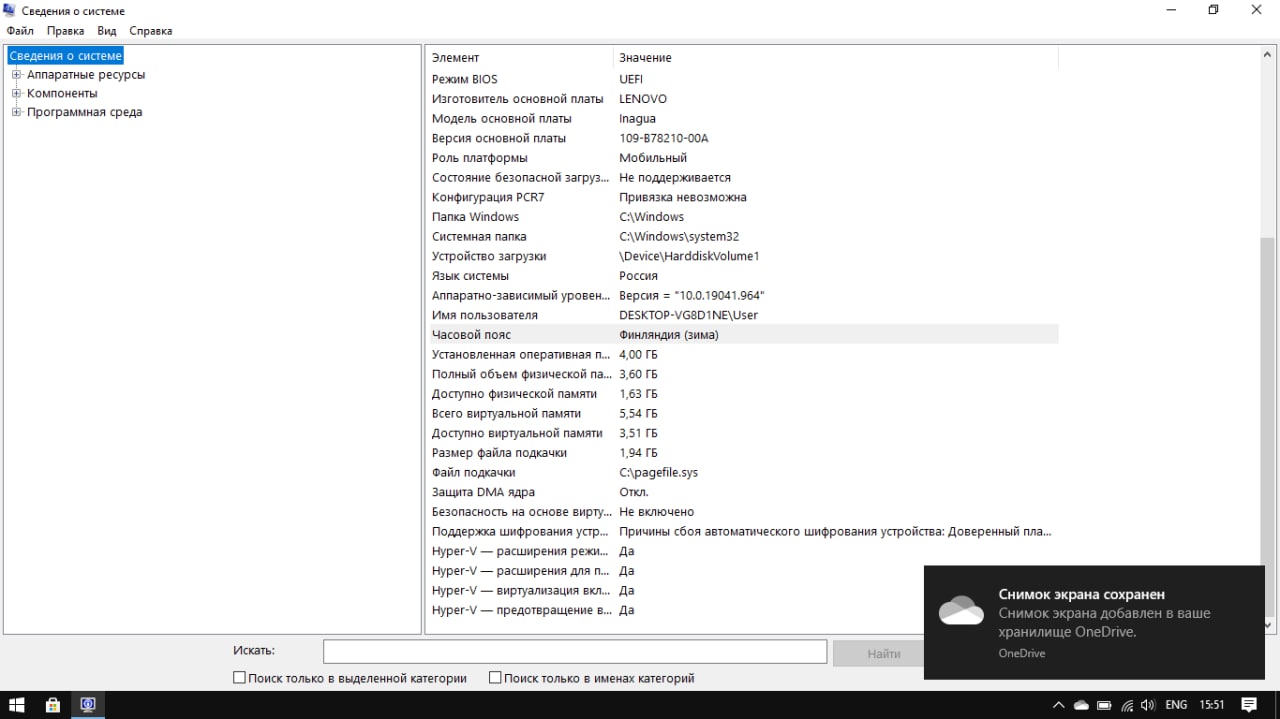Image resolution: width=1280 pixels, height=719 pixels.
Task: Click value Привязка невозможна
Action: [683, 197]
